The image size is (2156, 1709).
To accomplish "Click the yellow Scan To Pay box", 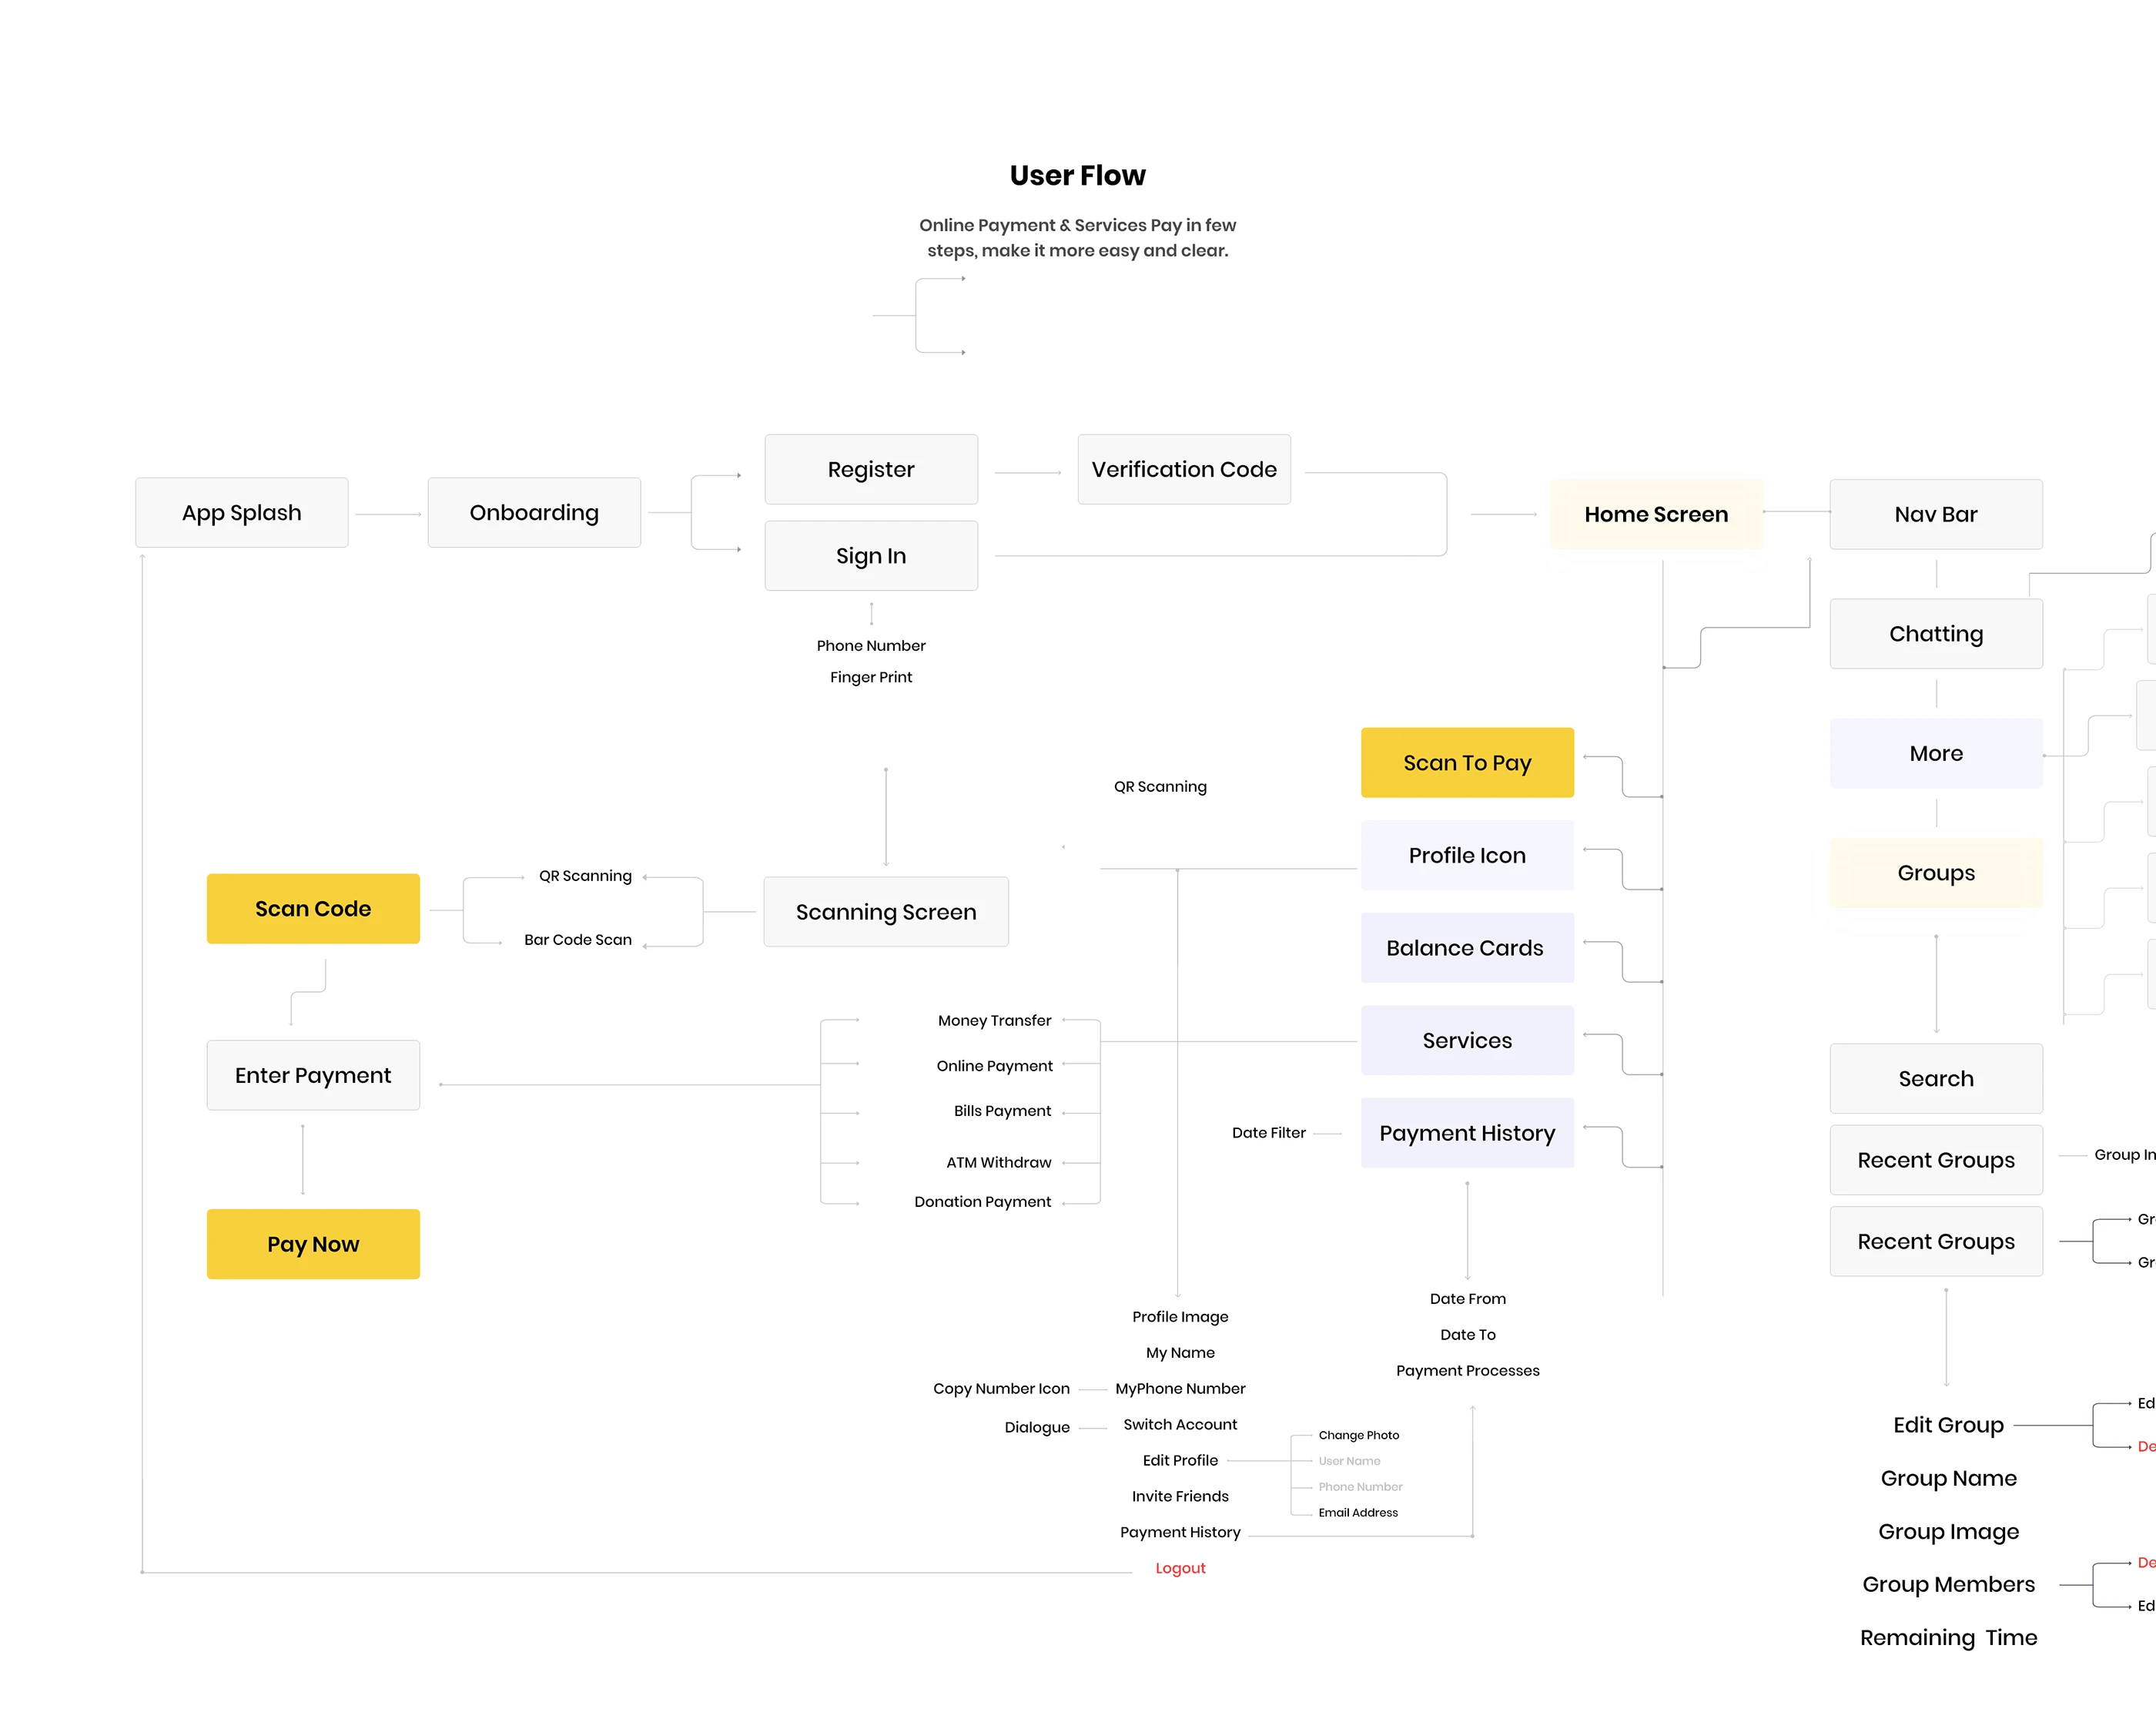I will (1467, 763).
